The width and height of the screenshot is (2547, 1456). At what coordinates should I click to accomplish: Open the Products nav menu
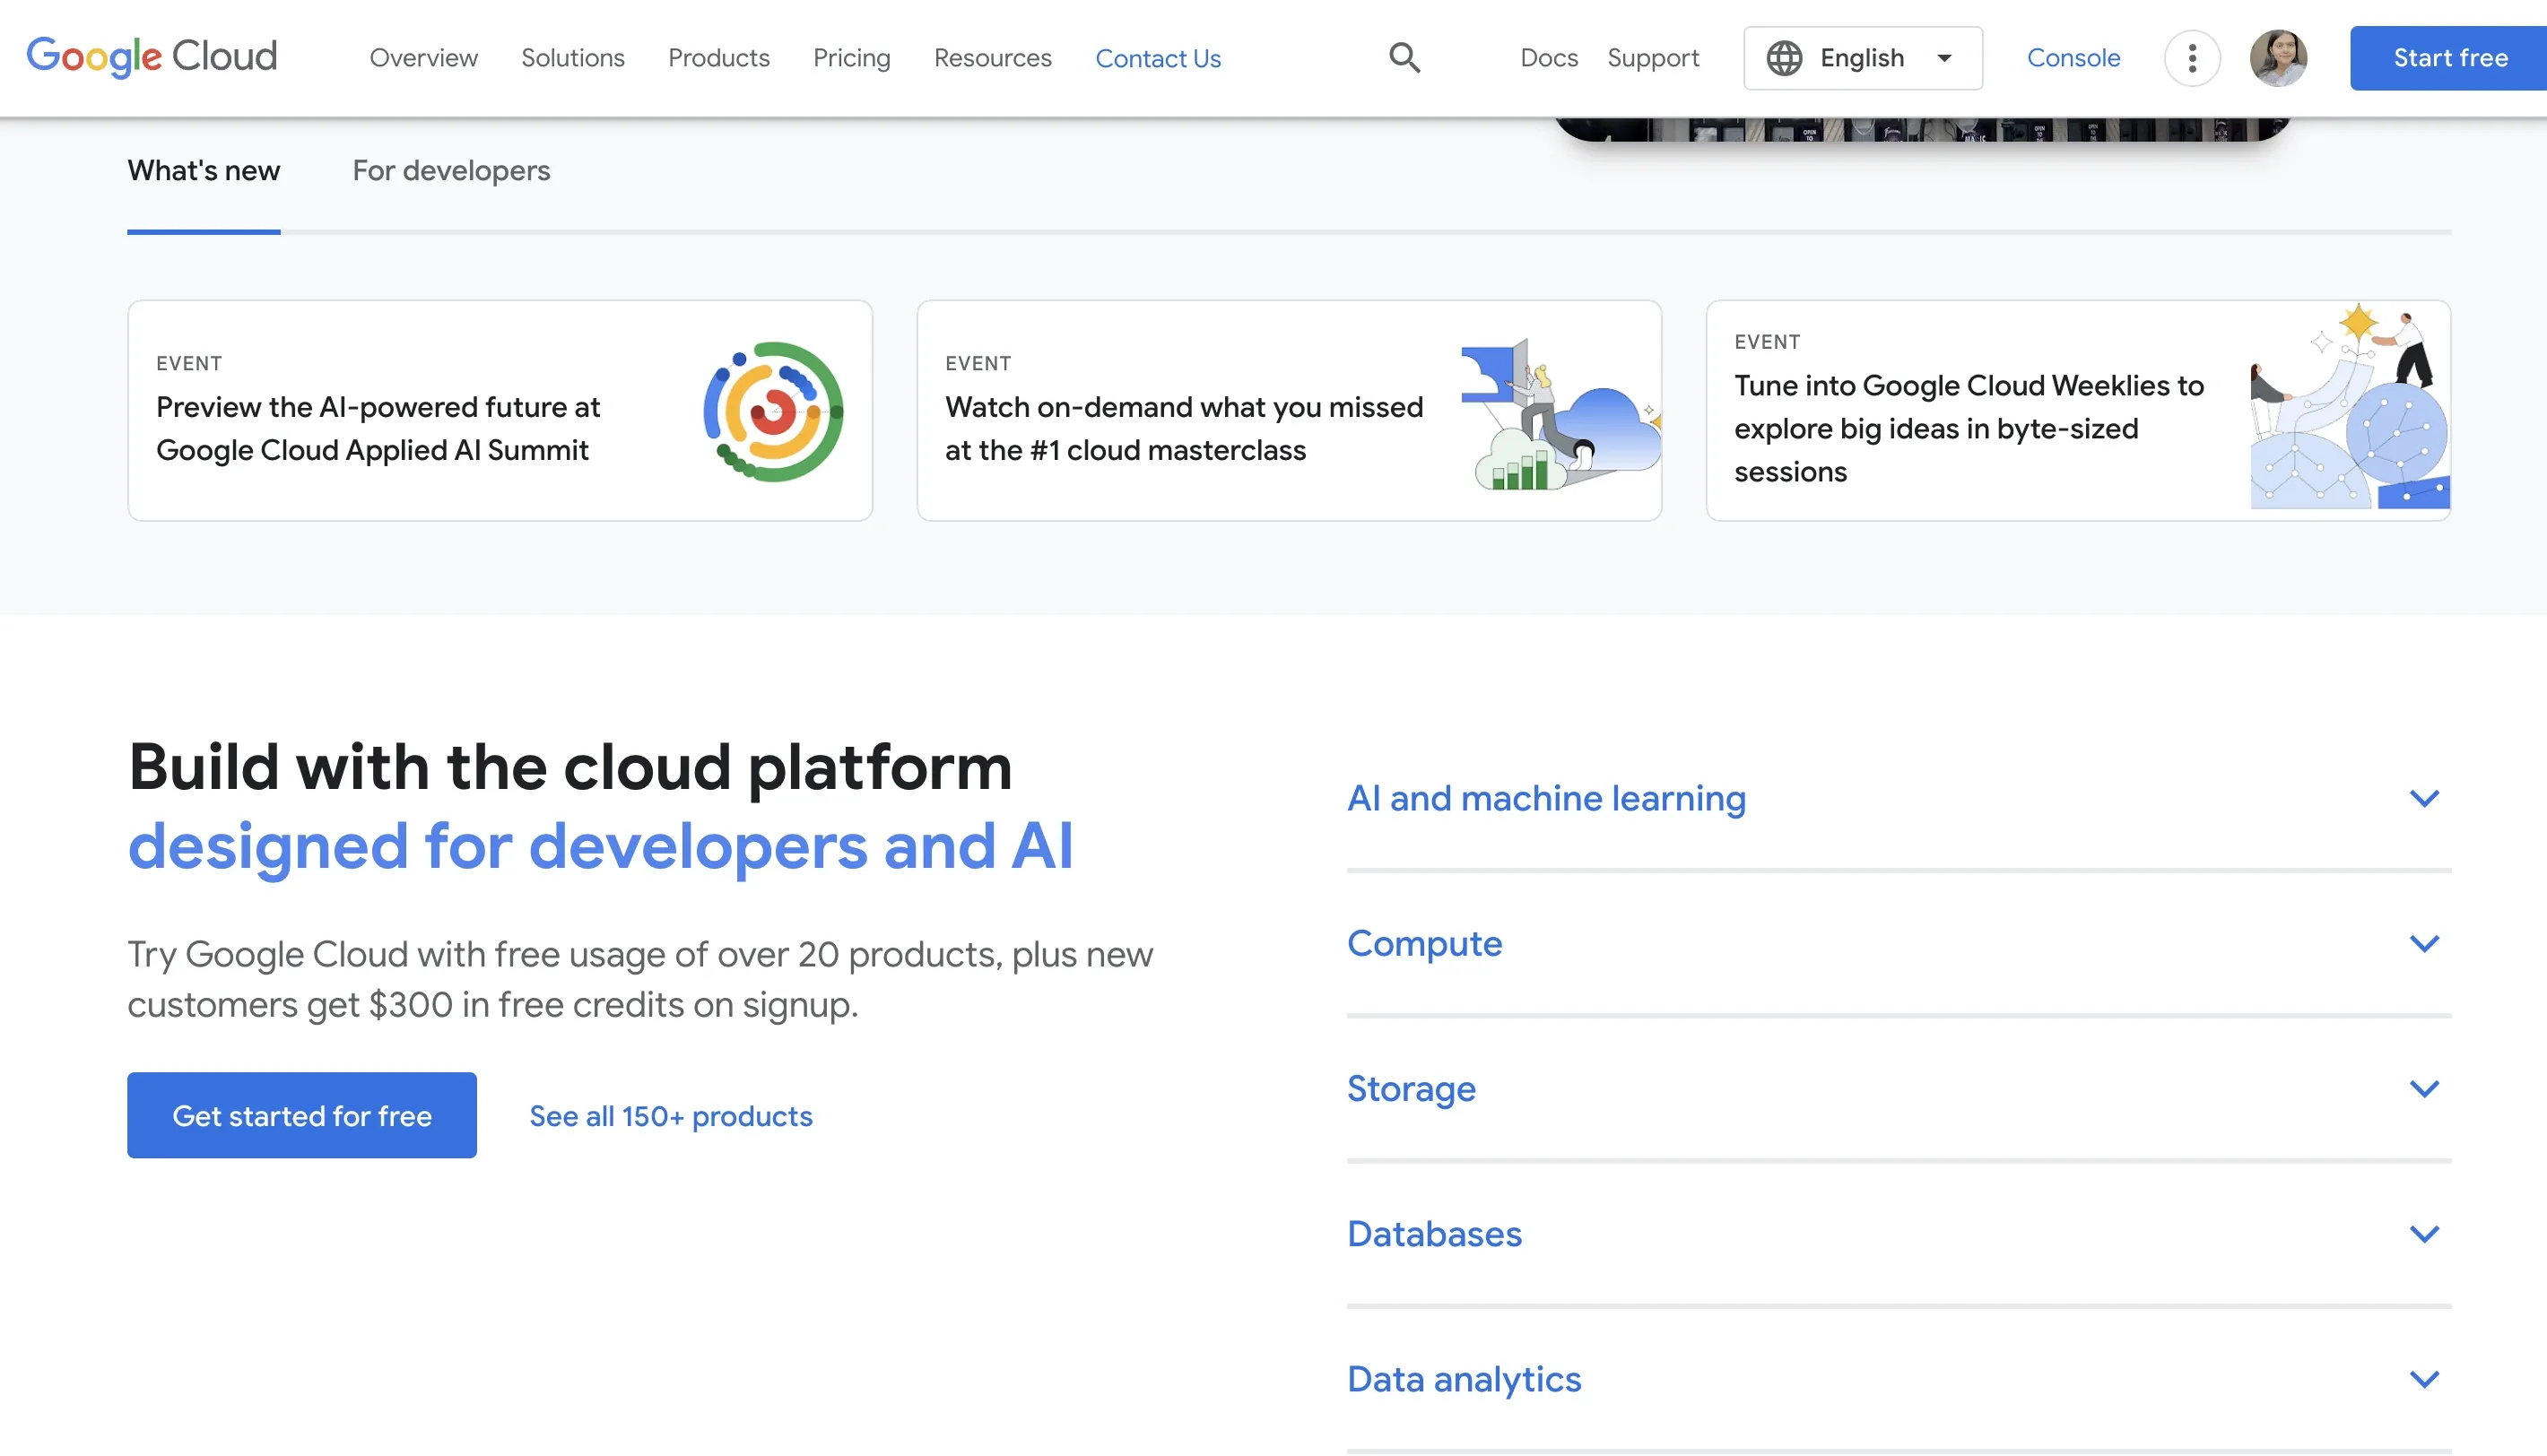pos(719,58)
